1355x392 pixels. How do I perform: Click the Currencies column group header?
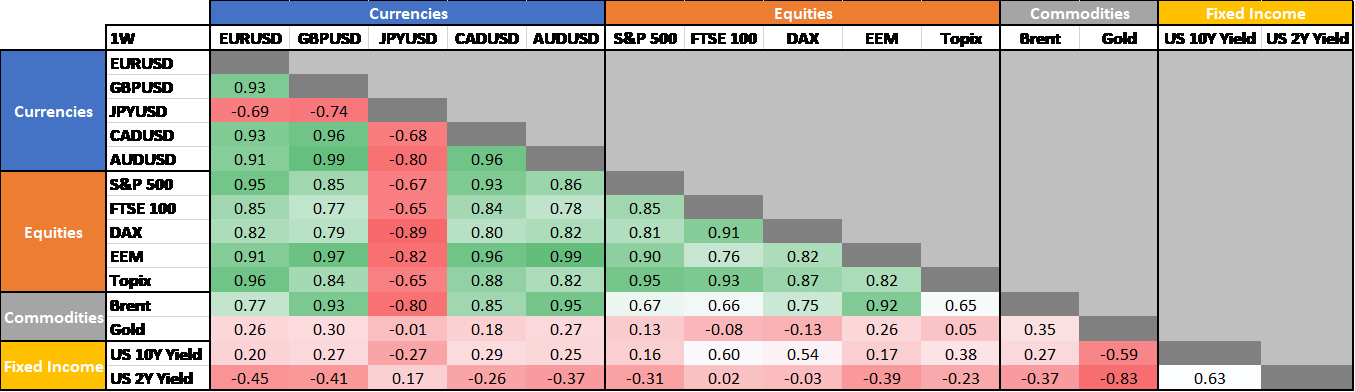click(407, 13)
